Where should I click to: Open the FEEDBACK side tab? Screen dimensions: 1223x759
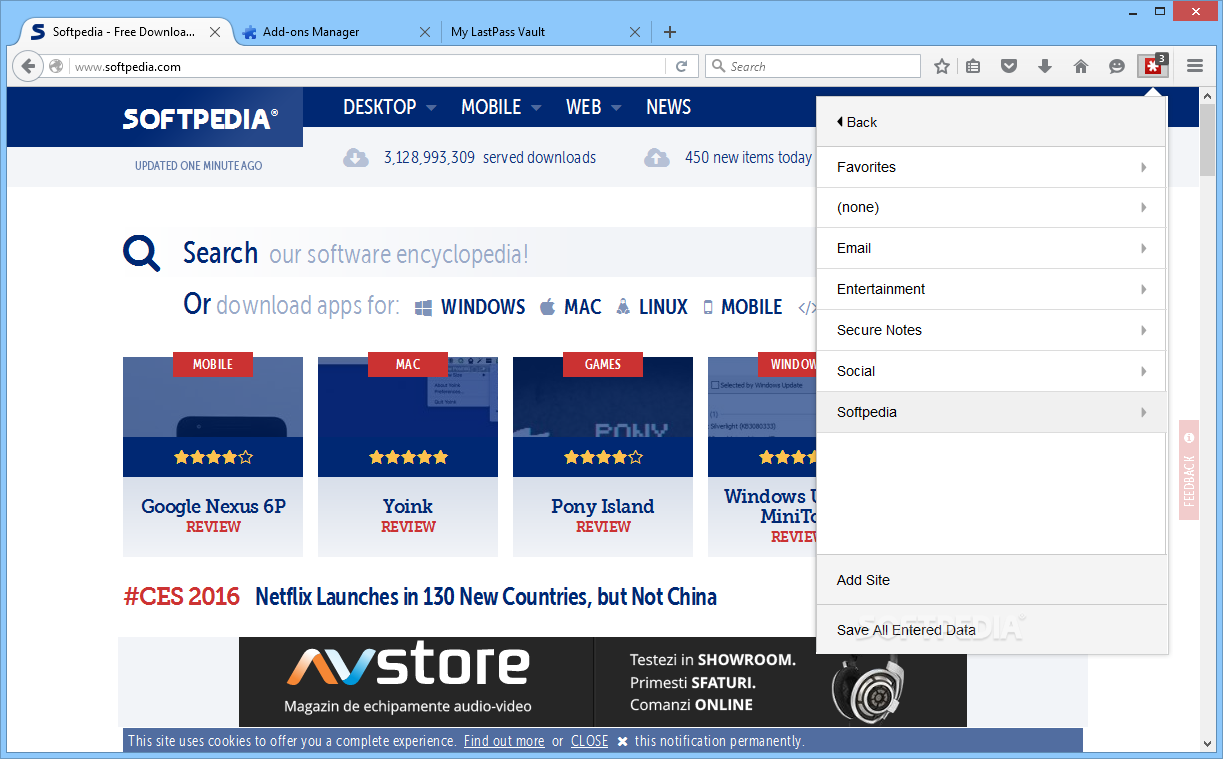click(x=1189, y=470)
